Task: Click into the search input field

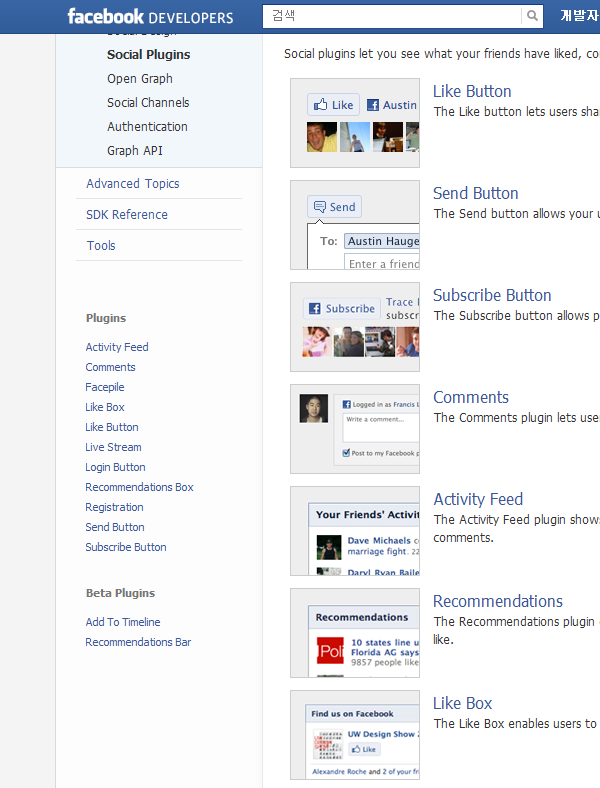Action: click(392, 16)
